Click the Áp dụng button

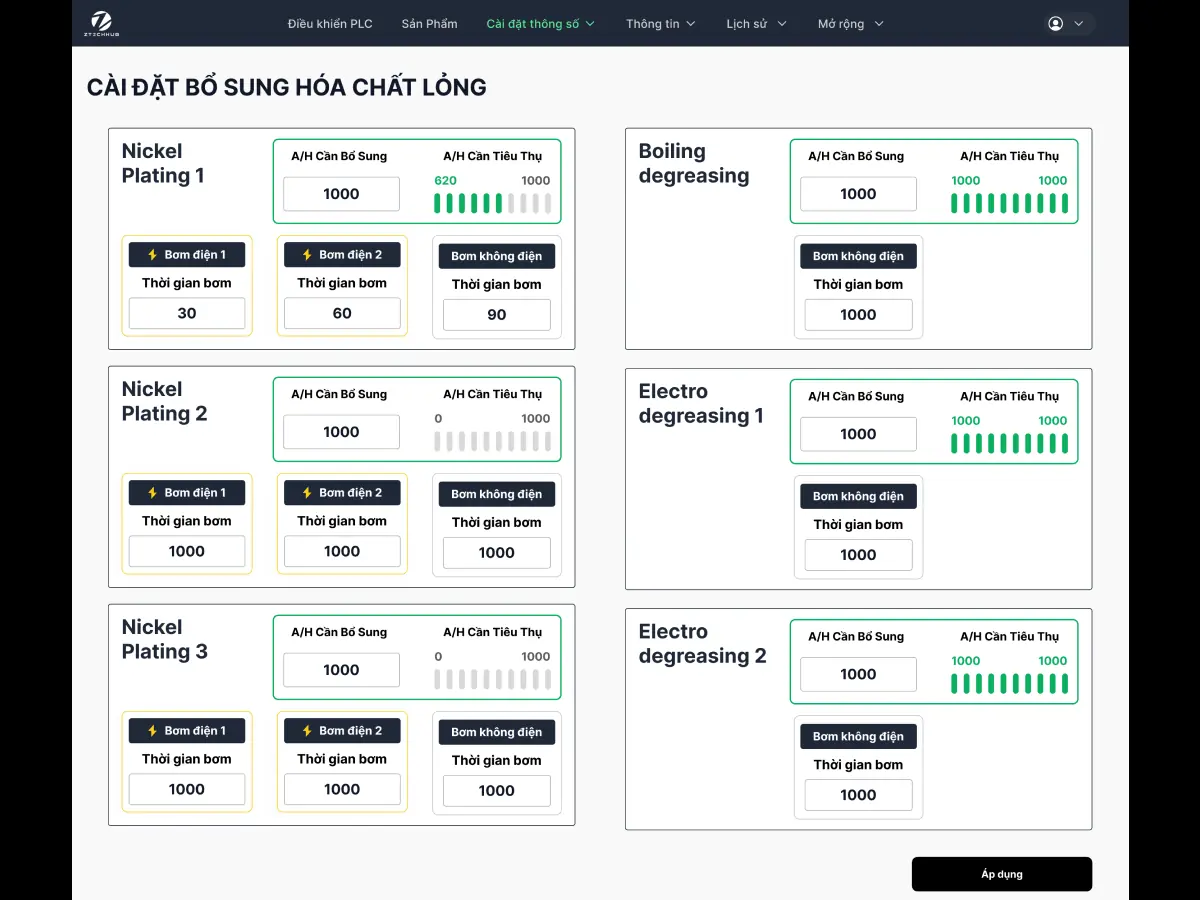tap(1002, 874)
